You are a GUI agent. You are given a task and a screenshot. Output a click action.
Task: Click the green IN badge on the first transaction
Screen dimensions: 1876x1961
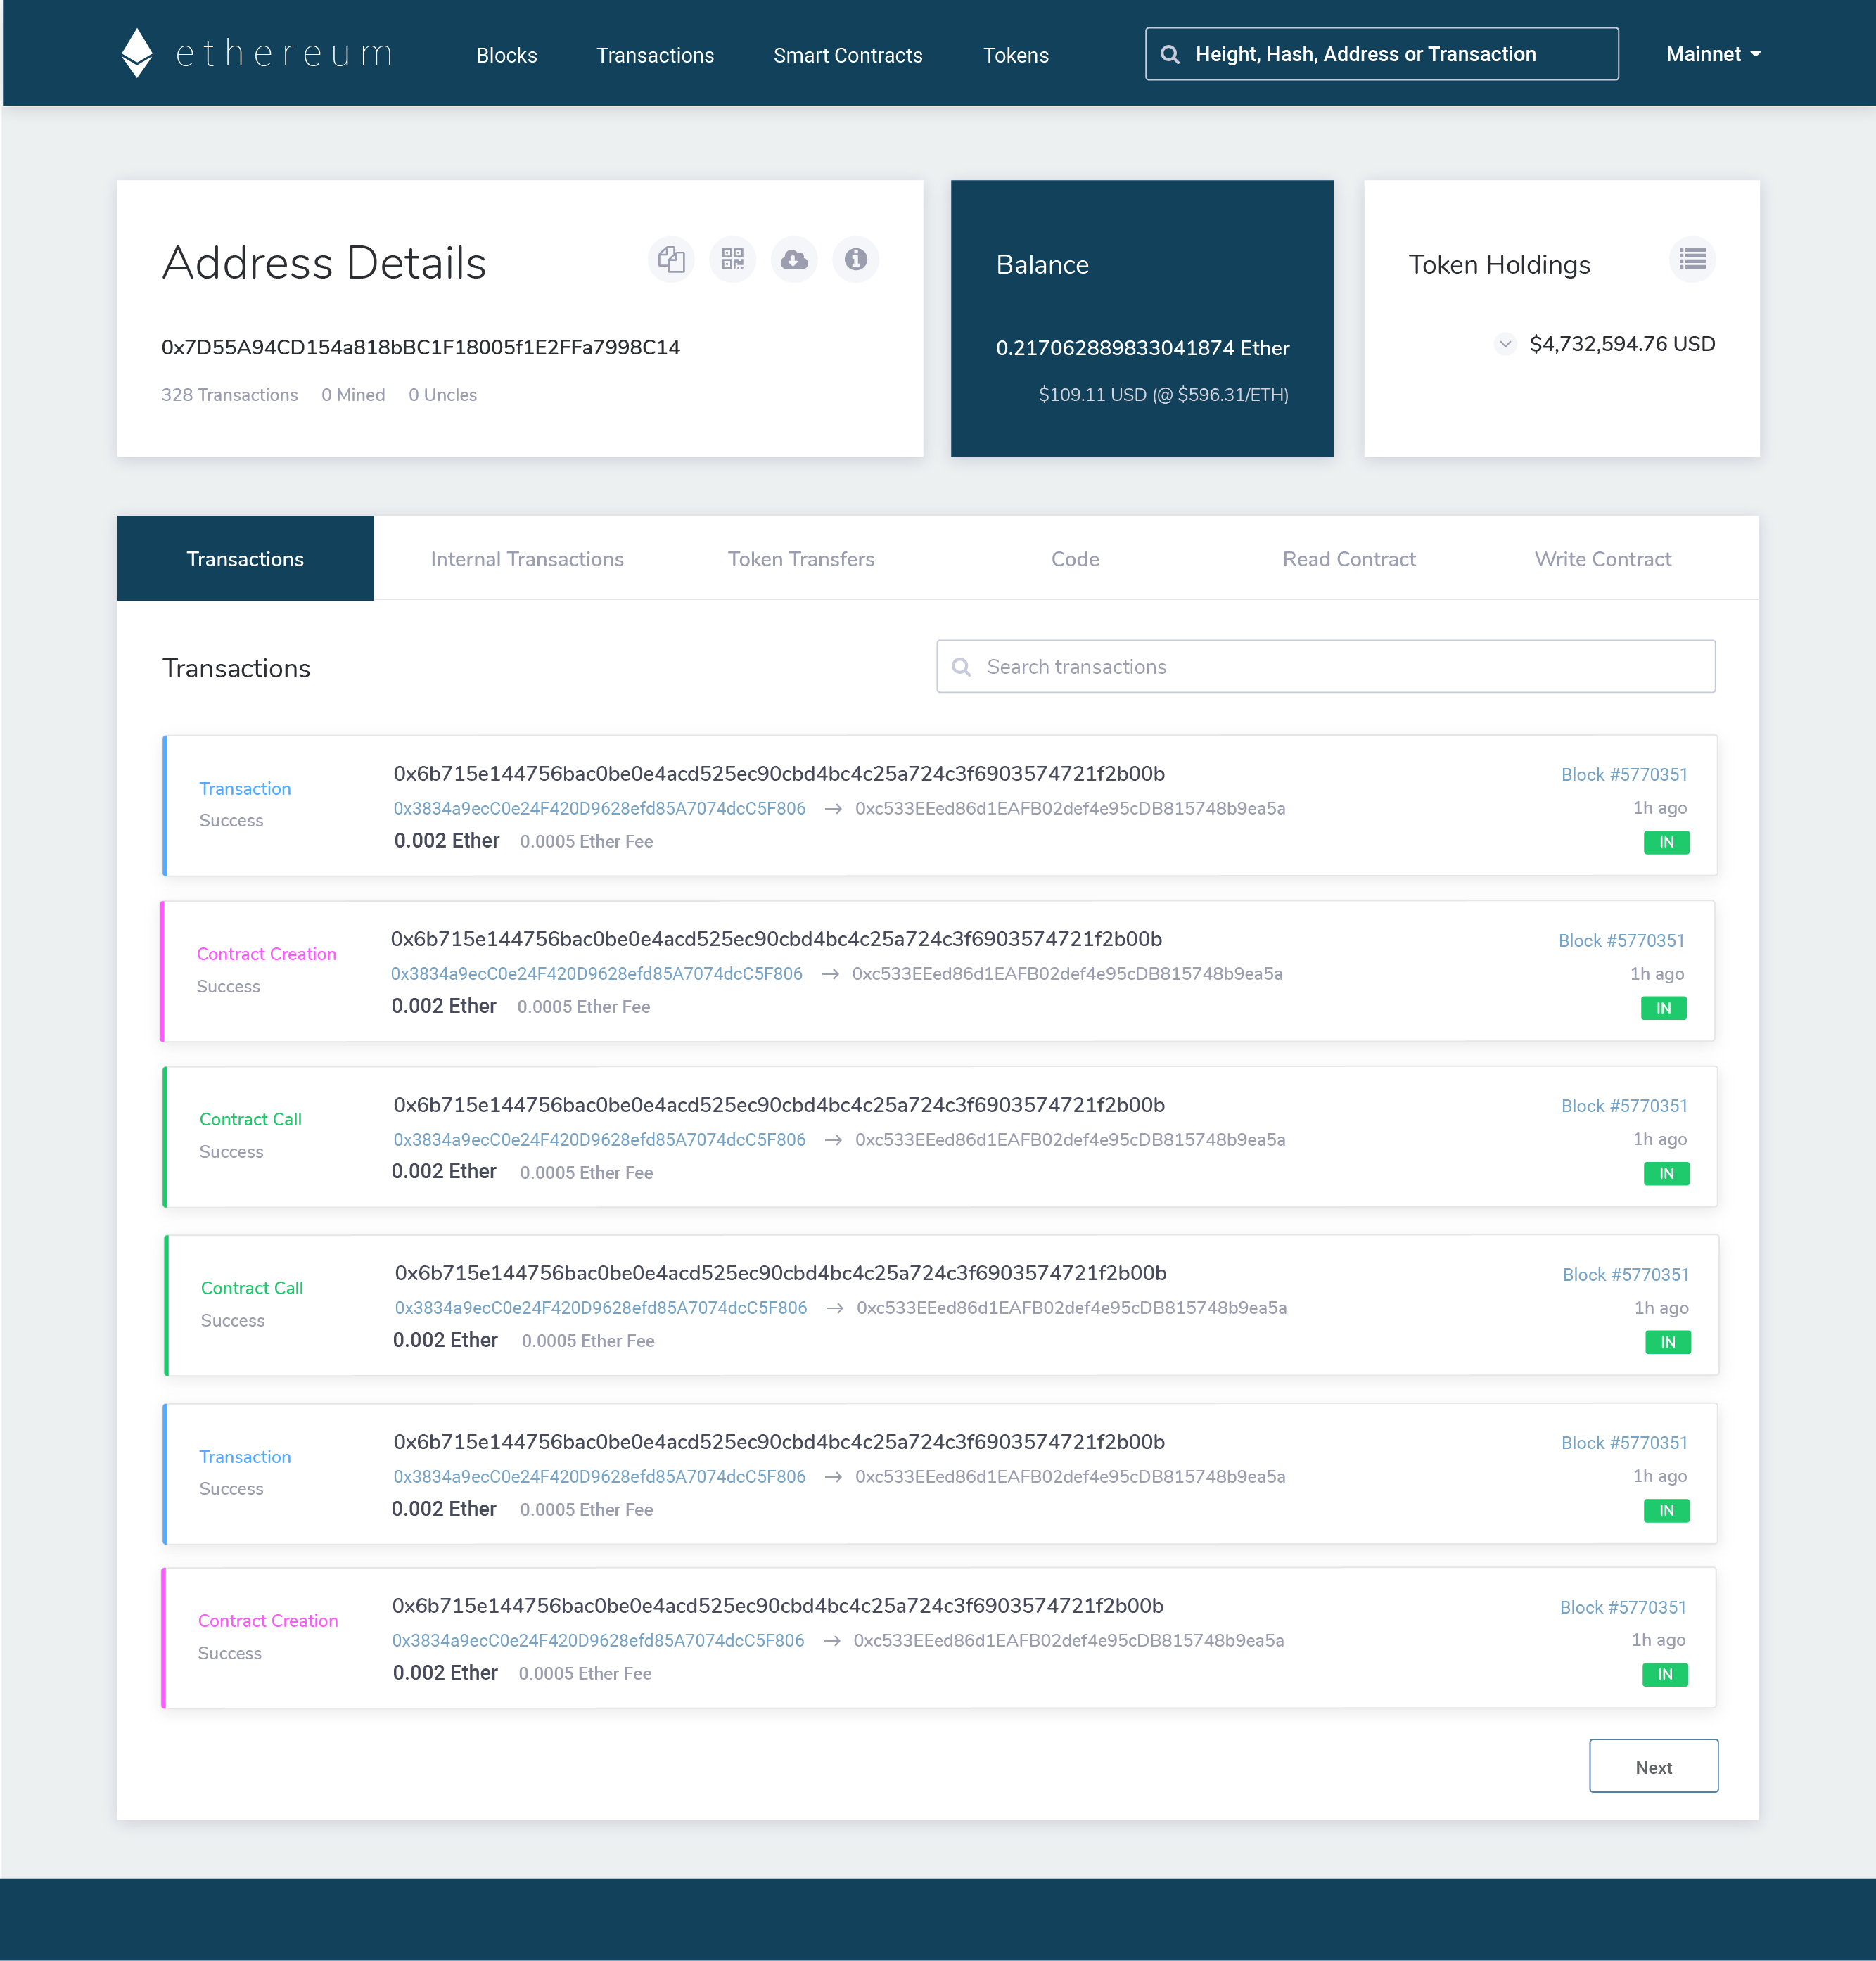coord(1666,842)
